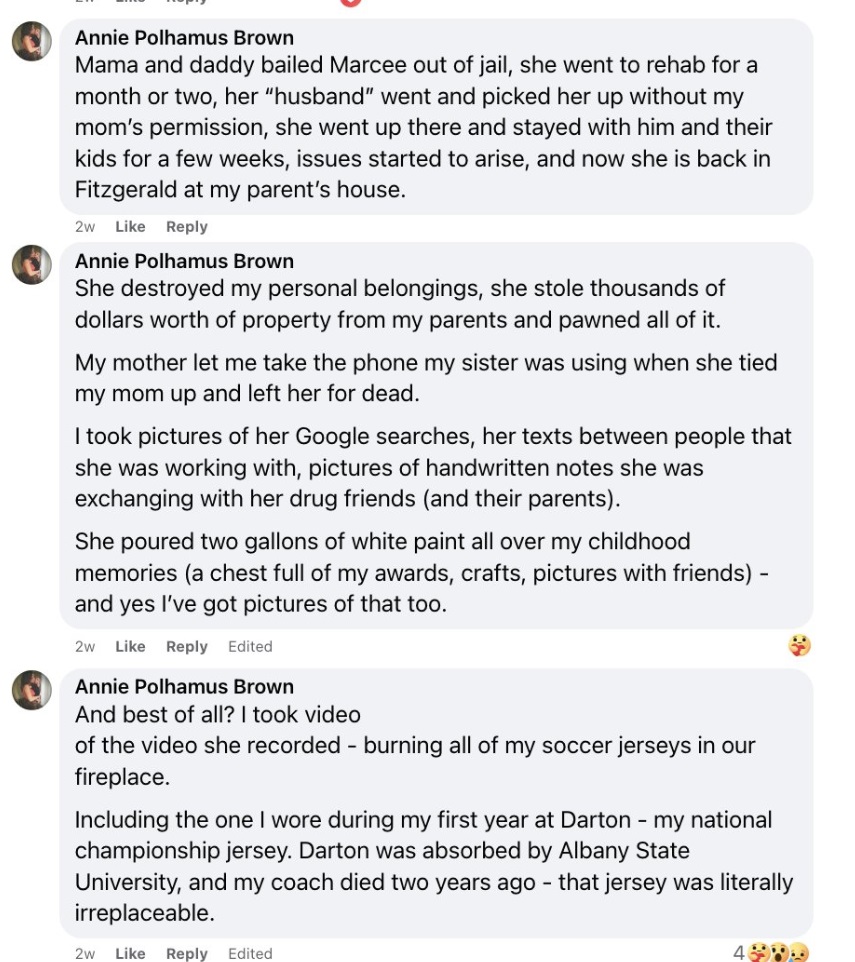Click the 2w timestamp on the first comment
This screenshot has width=855, height=962.
pos(84,226)
